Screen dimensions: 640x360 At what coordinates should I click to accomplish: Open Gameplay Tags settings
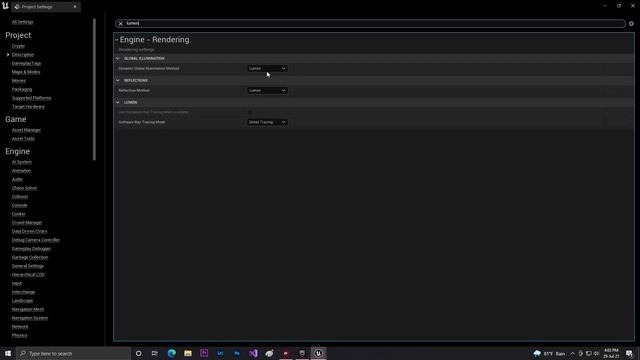27,63
